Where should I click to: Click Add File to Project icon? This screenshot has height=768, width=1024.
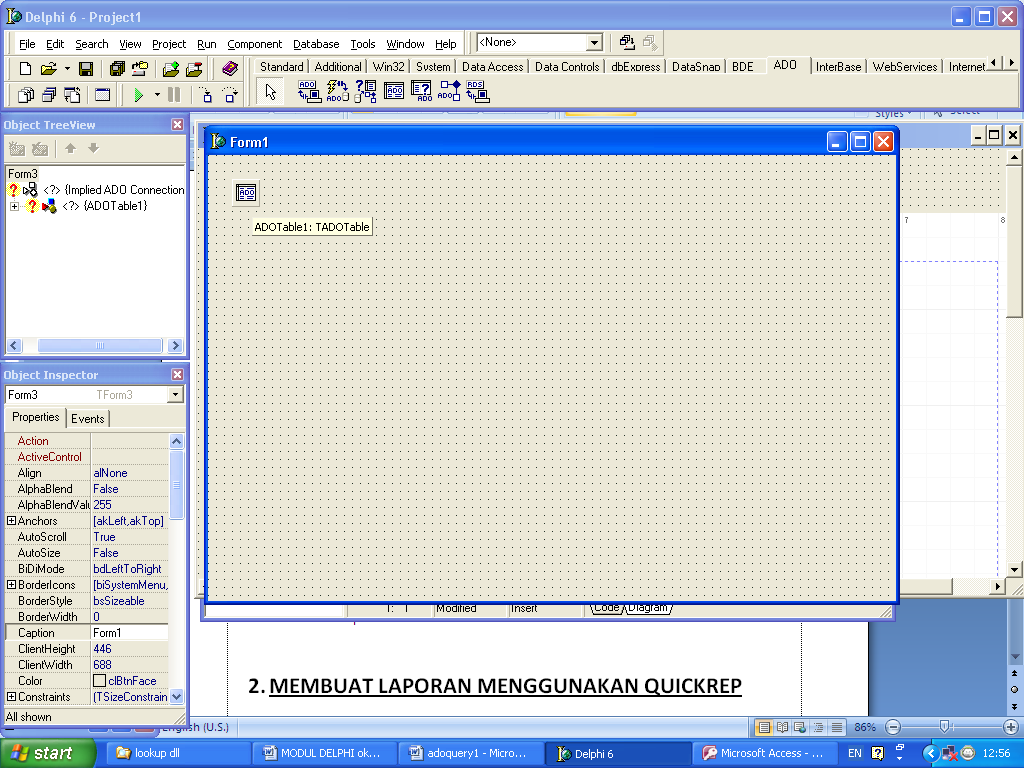click(171, 69)
